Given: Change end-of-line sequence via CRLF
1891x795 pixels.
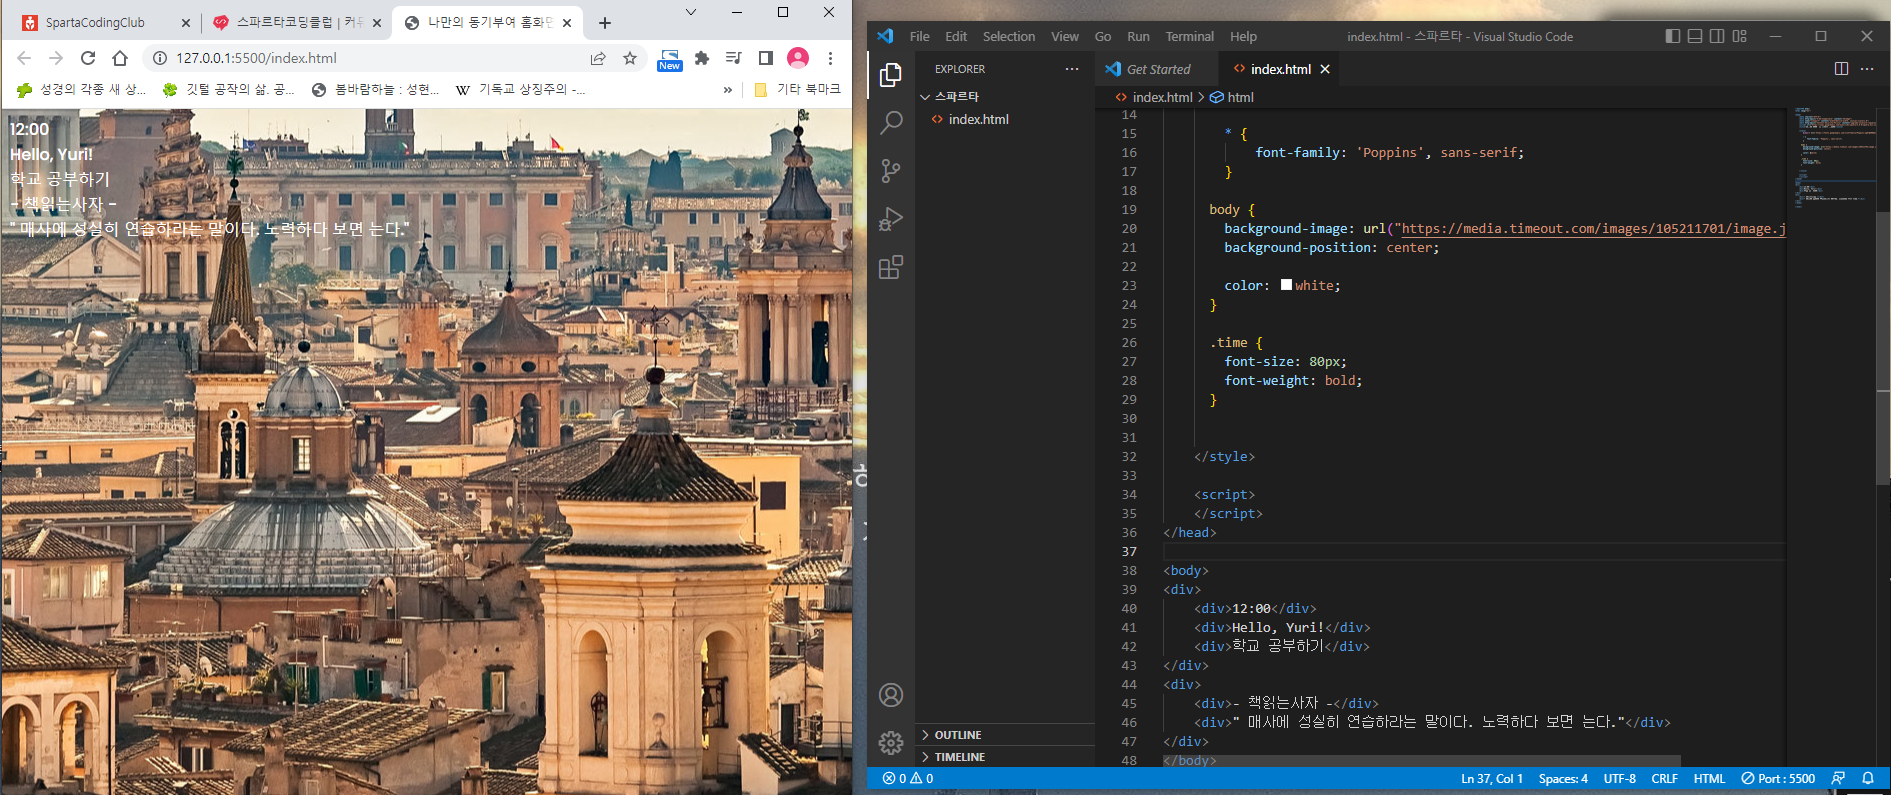Looking at the screenshot, I should (1665, 778).
